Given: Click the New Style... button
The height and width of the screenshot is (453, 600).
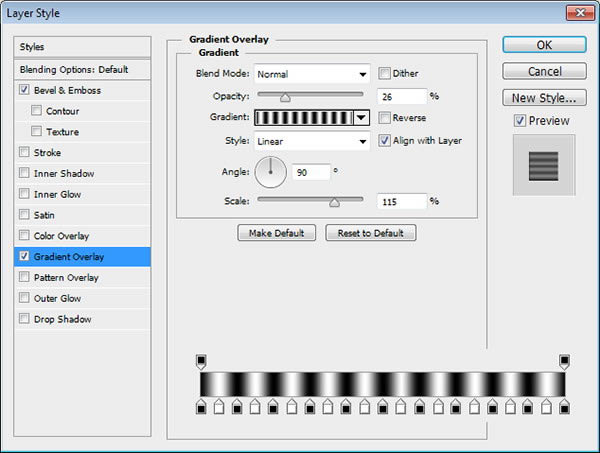Looking at the screenshot, I should [544, 98].
